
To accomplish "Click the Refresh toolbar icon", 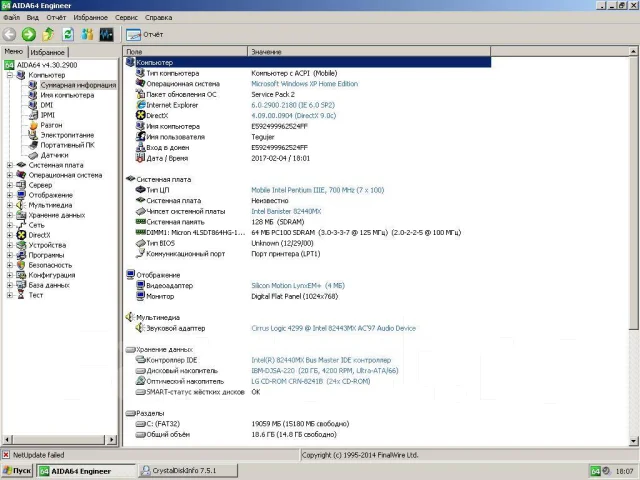I will [68, 34].
